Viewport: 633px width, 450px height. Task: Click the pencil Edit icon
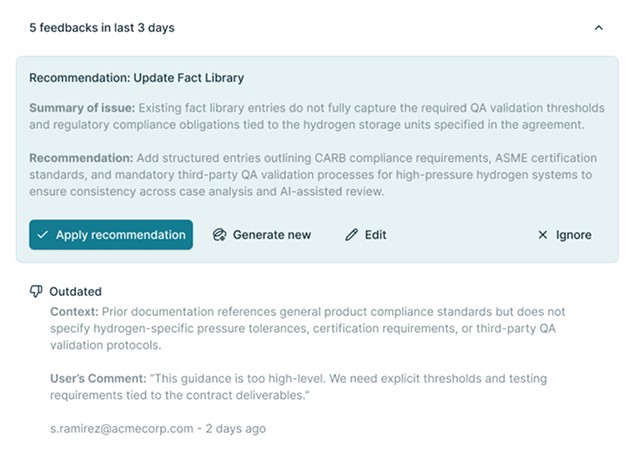click(x=351, y=234)
